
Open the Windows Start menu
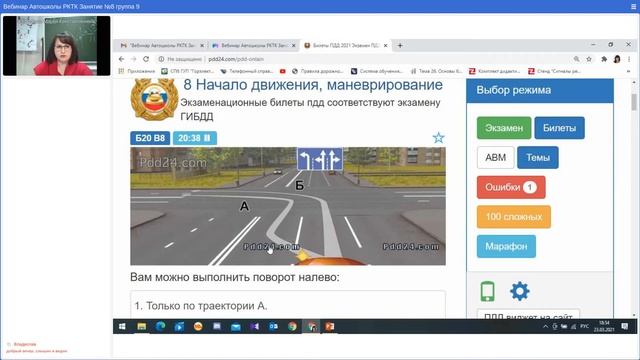(122, 326)
